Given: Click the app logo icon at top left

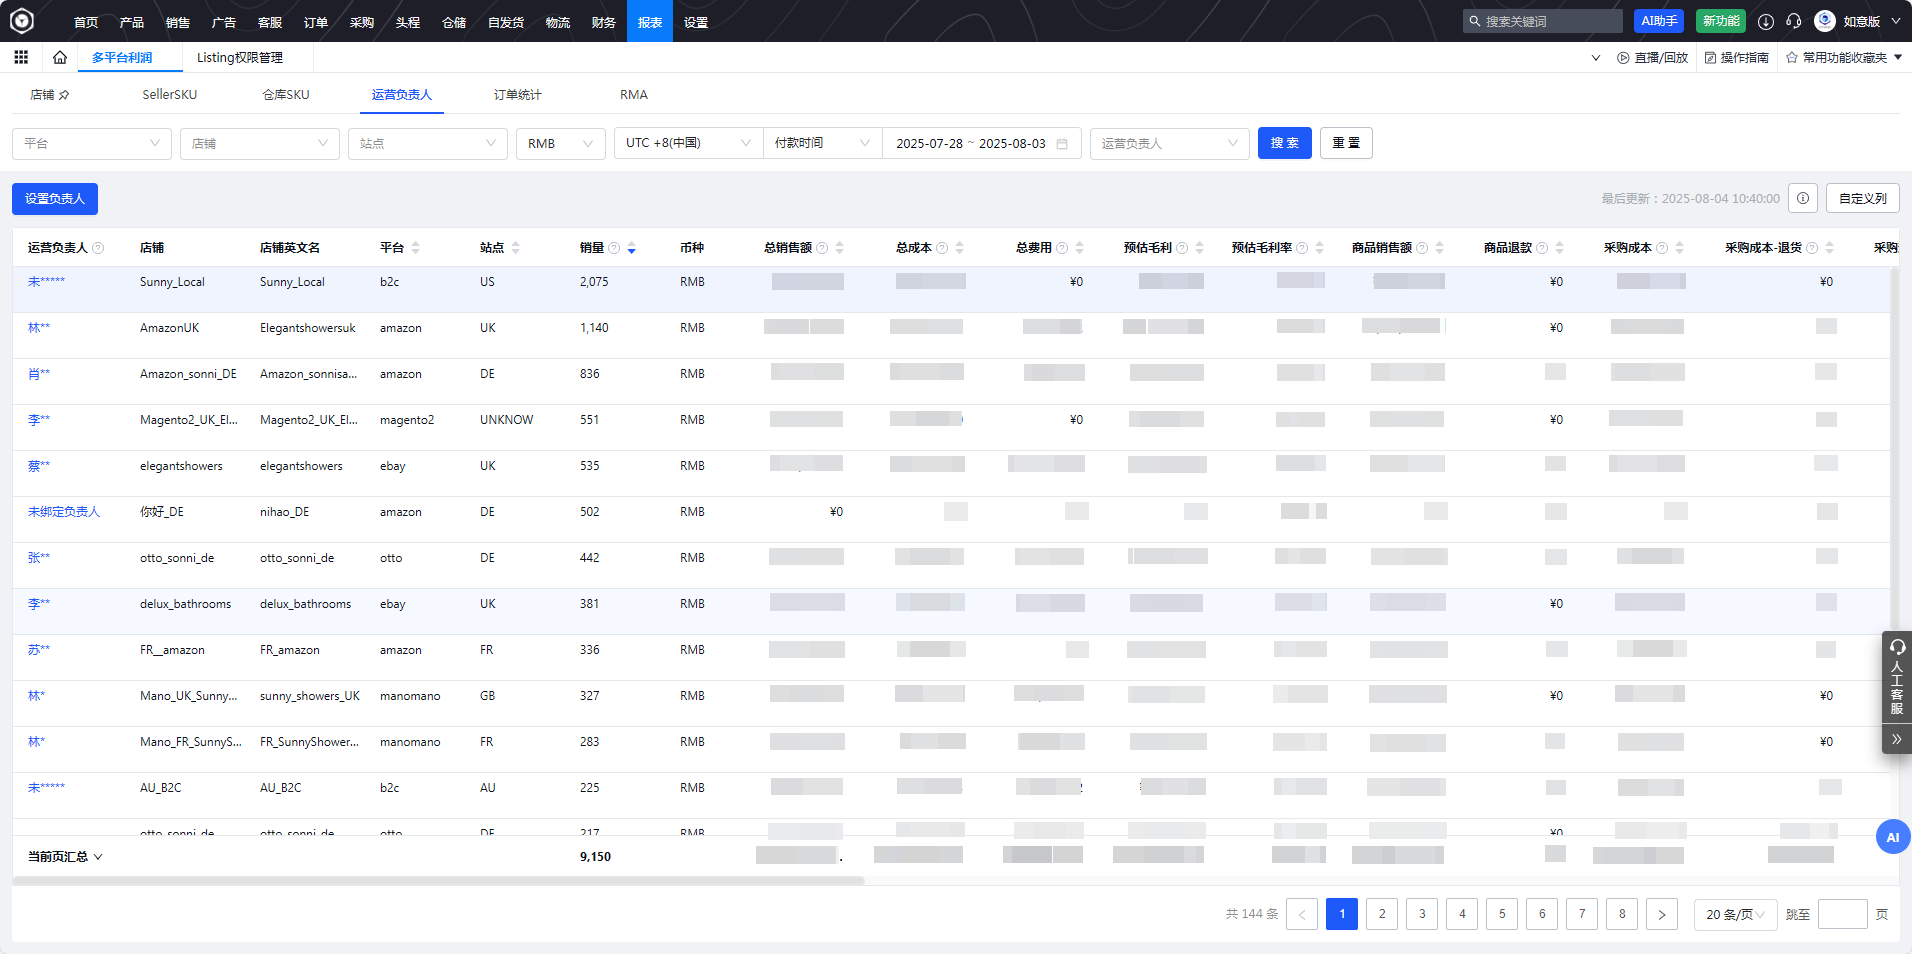Looking at the screenshot, I should (x=22, y=20).
